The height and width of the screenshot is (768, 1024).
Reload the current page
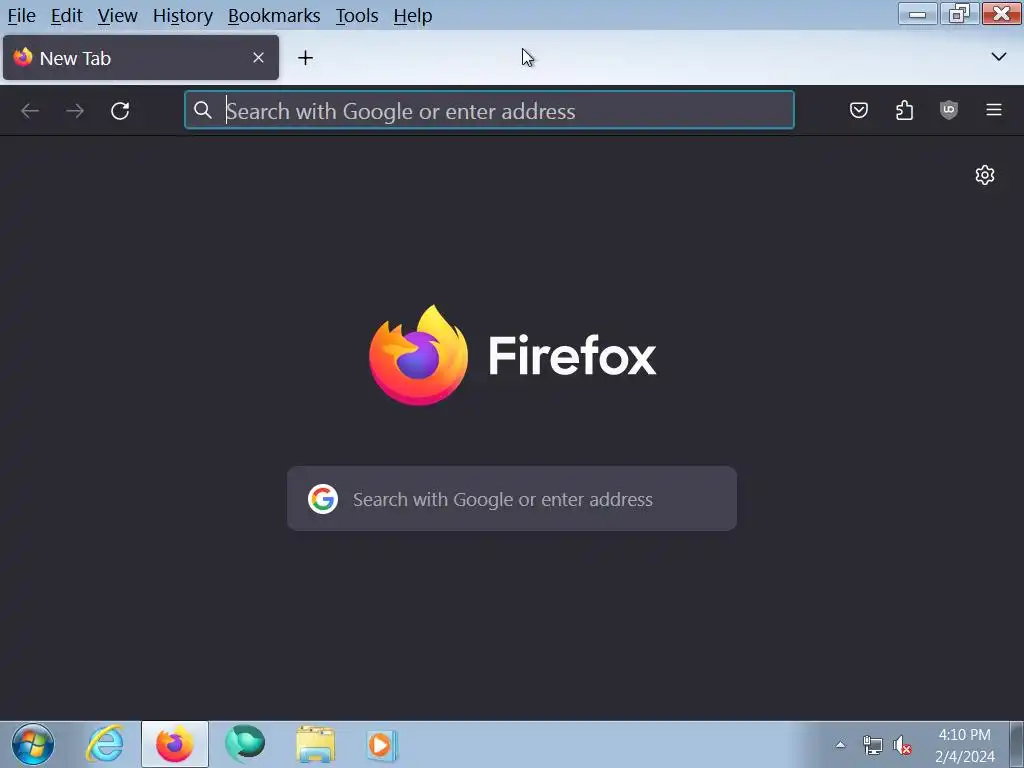tap(120, 110)
